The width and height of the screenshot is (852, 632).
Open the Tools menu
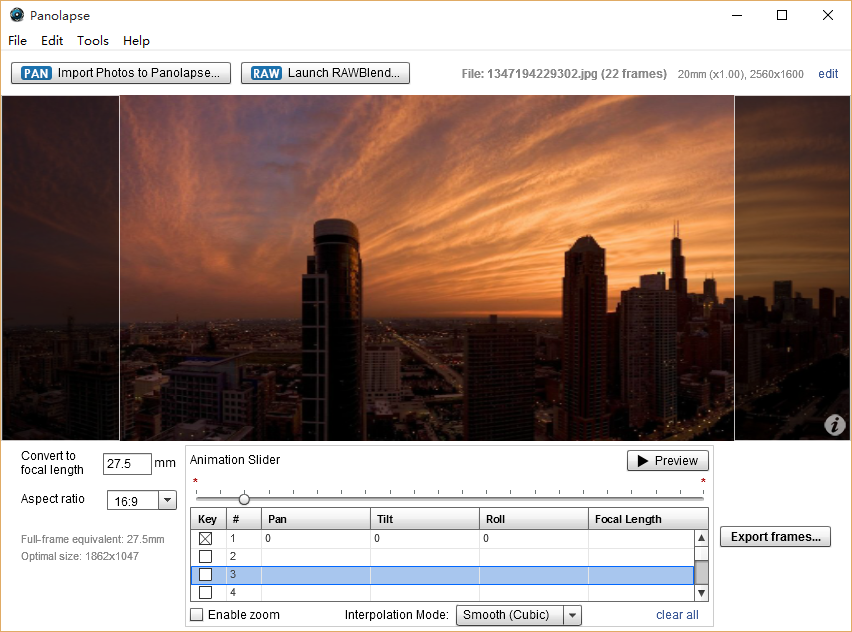[93, 41]
